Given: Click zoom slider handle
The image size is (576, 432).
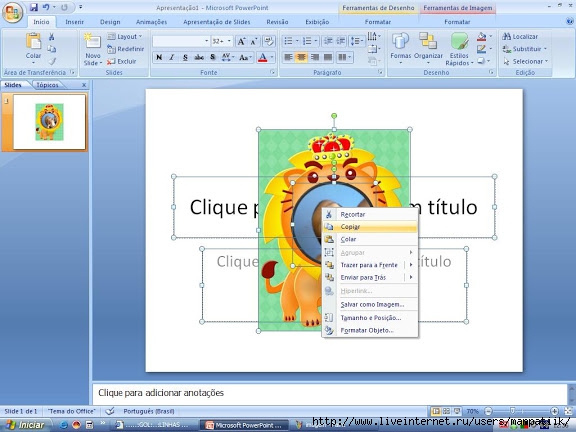Looking at the screenshot, I should pyautogui.click(x=512, y=411).
